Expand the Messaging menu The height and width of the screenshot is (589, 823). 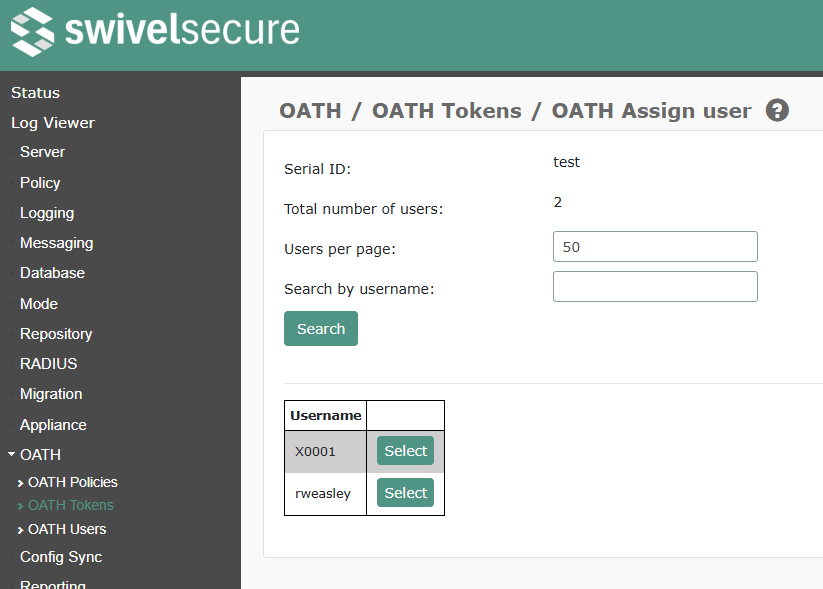pos(56,243)
